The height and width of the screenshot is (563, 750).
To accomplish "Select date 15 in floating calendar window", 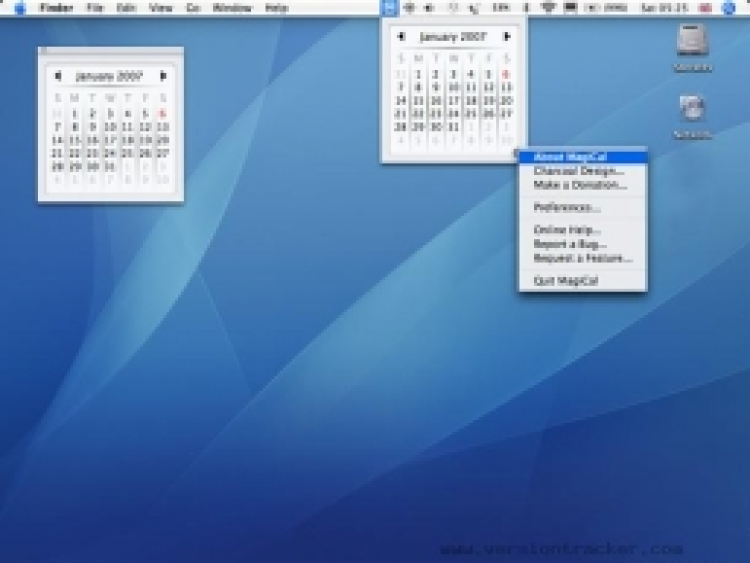I will click(x=75, y=140).
